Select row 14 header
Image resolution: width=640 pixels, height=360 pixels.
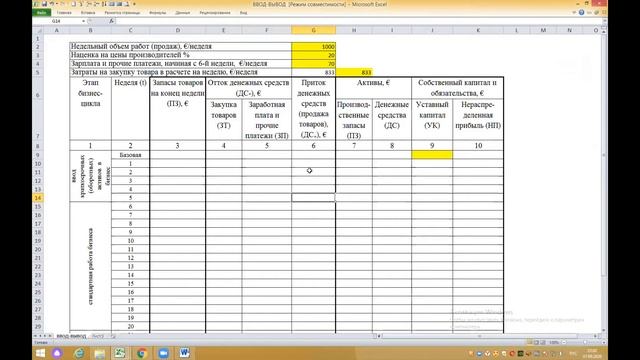click(38, 198)
